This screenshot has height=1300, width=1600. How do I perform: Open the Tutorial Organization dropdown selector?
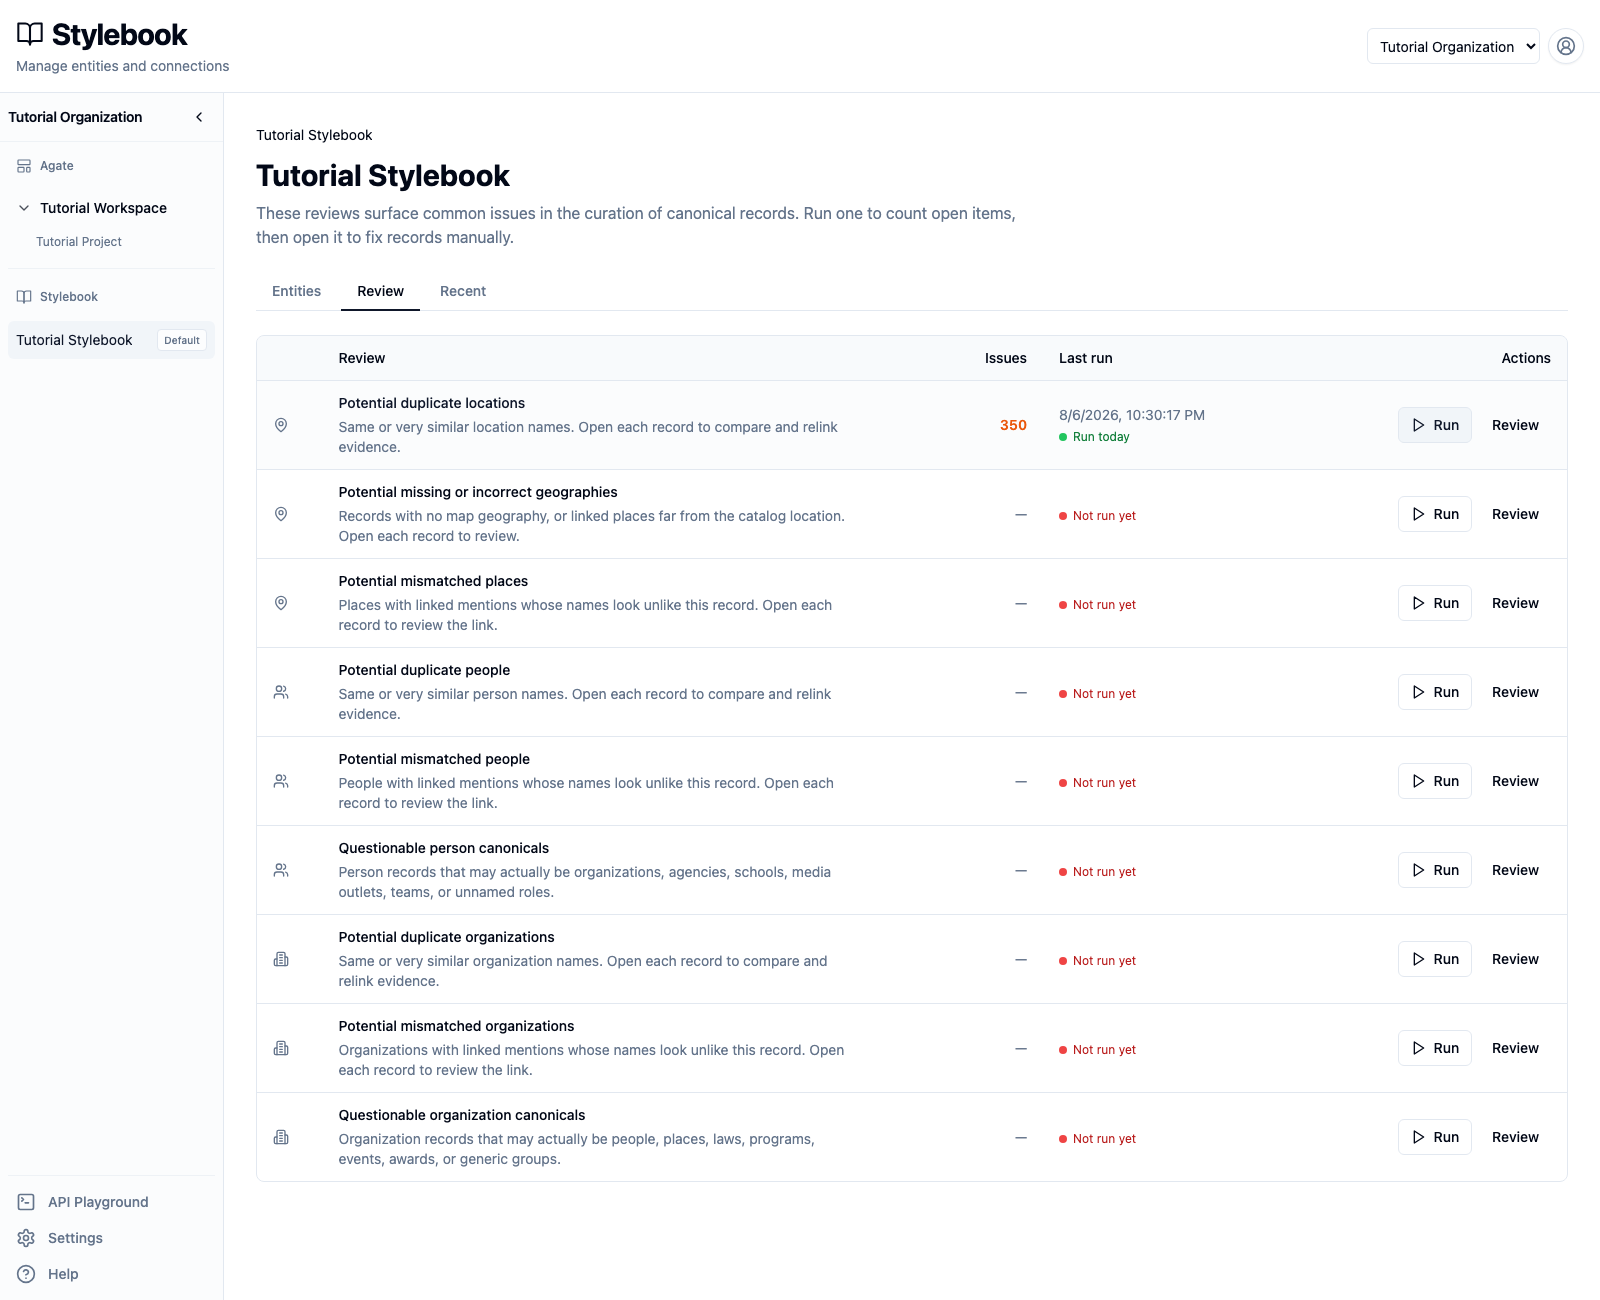tap(1453, 46)
